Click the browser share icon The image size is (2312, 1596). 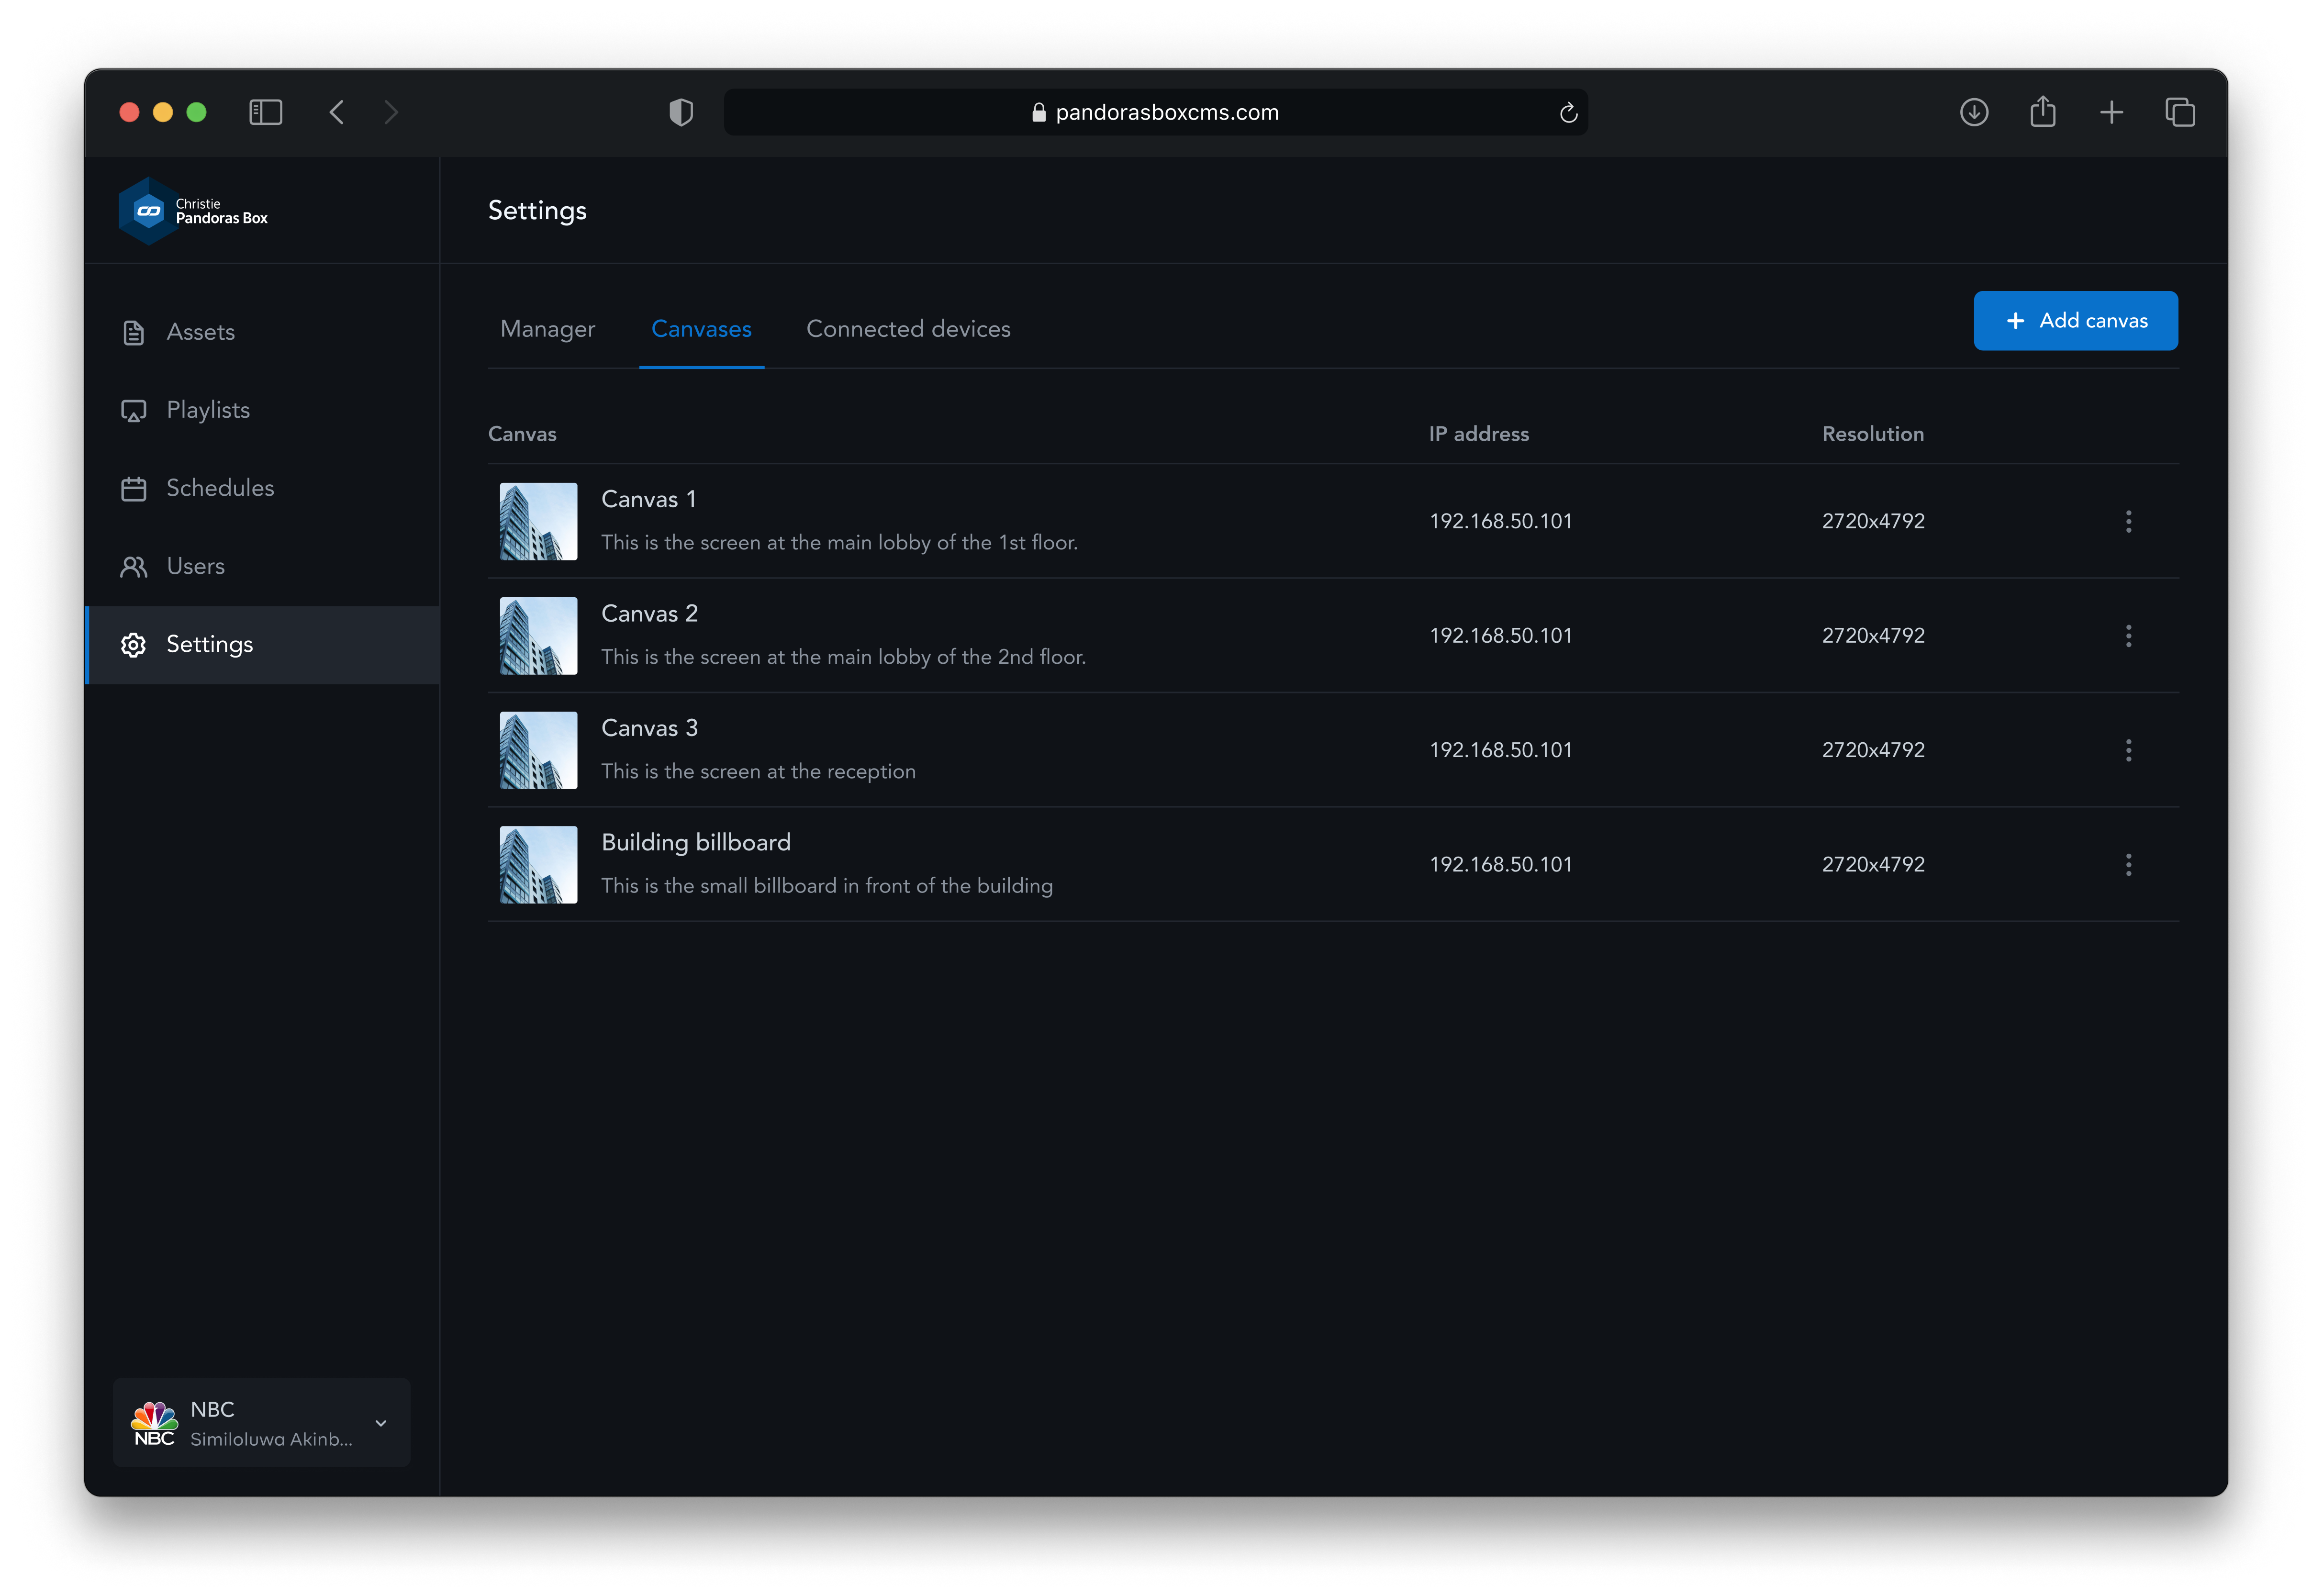pyautogui.click(x=2042, y=112)
